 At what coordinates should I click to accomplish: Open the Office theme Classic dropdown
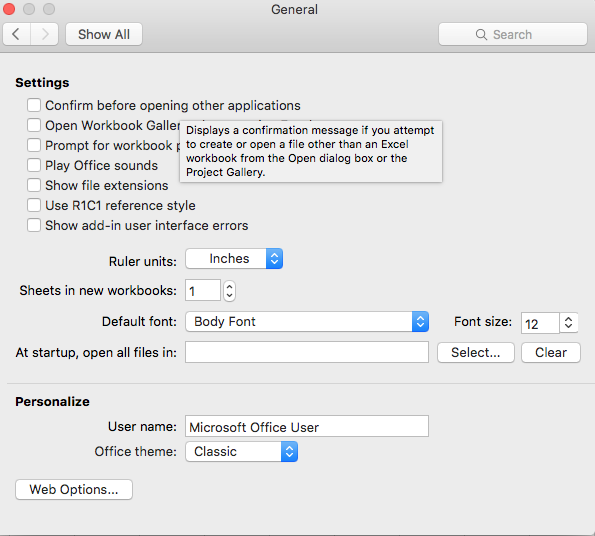tap(242, 451)
